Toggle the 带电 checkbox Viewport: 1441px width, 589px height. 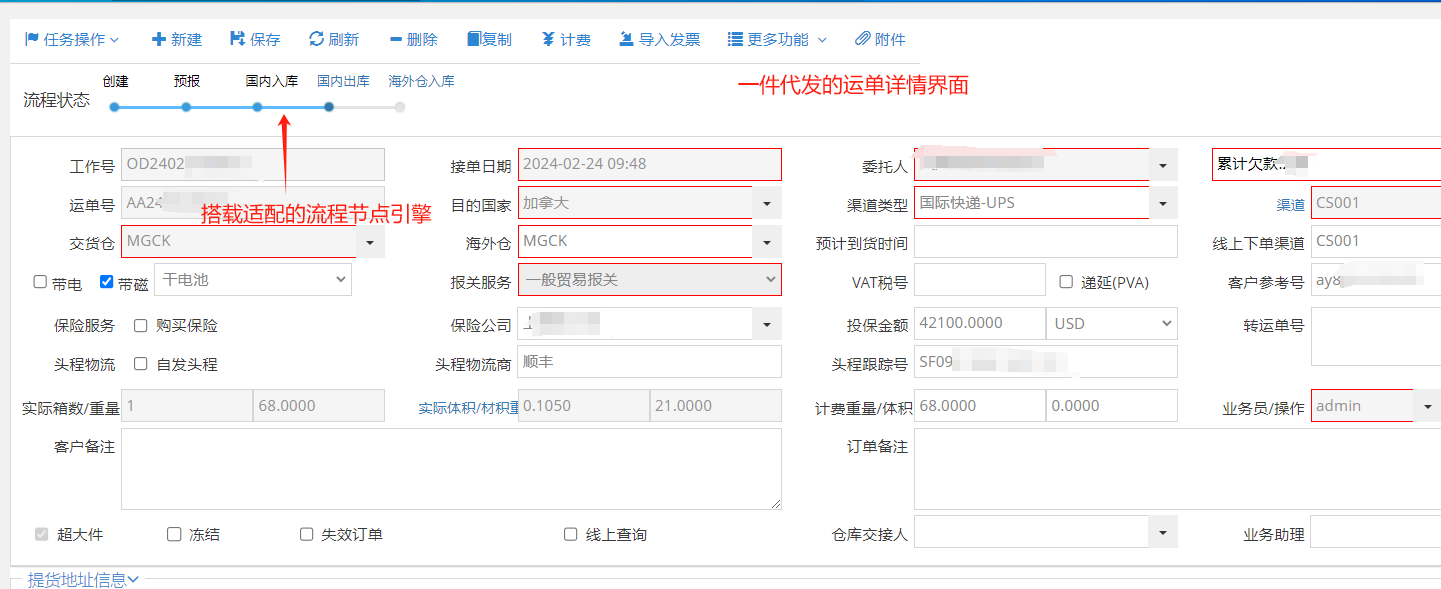41,282
